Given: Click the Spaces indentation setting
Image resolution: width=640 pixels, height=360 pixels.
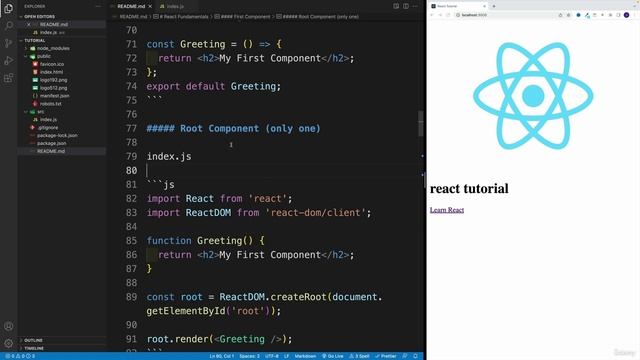Looking at the screenshot, I should pos(249,356).
